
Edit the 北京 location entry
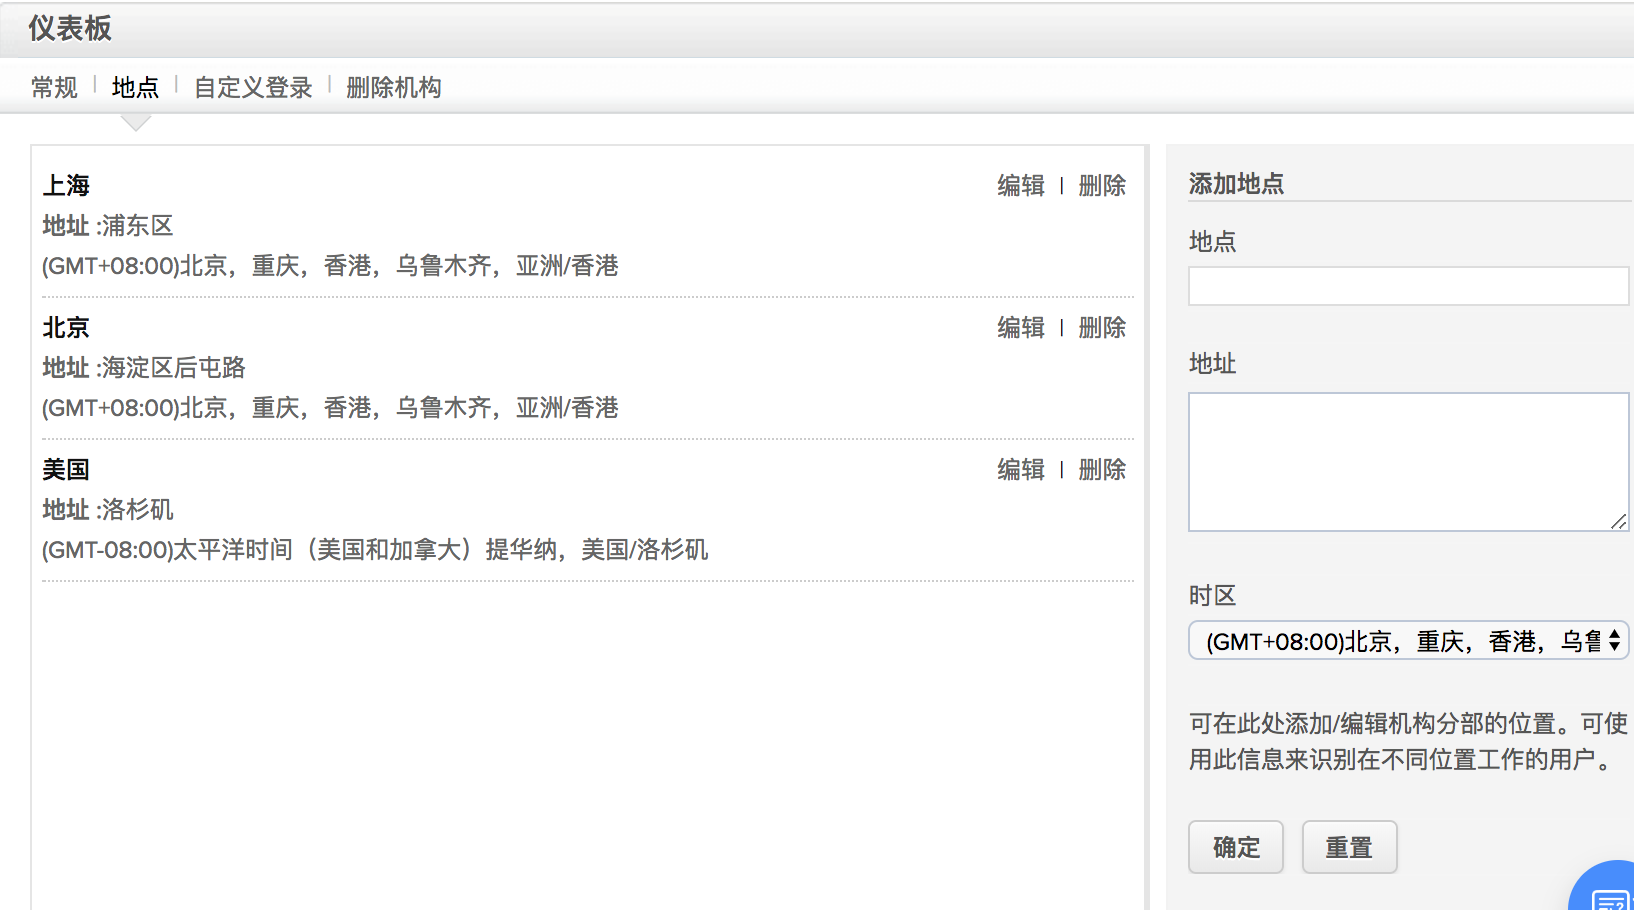click(1020, 328)
